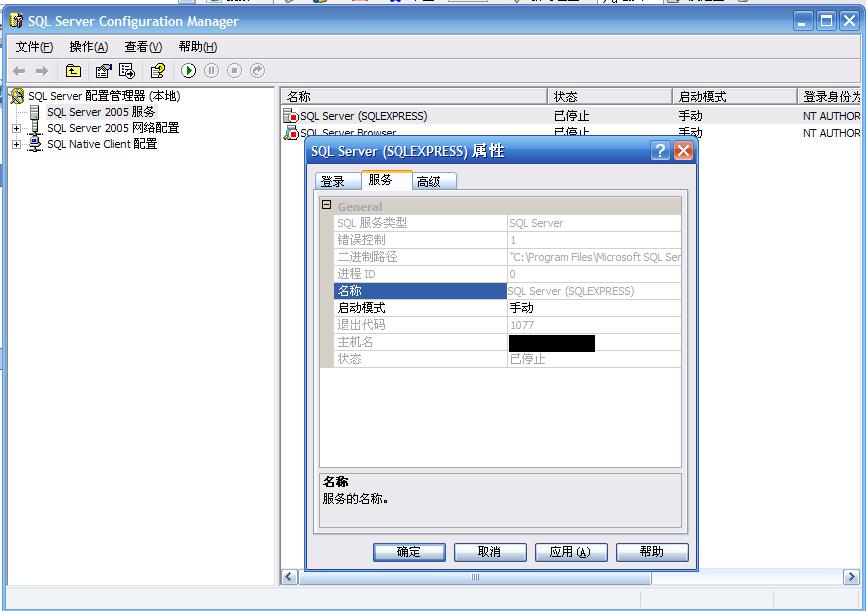Click the SQL Server Browser service icon
This screenshot has width=866, height=611.
pyautogui.click(x=291, y=133)
